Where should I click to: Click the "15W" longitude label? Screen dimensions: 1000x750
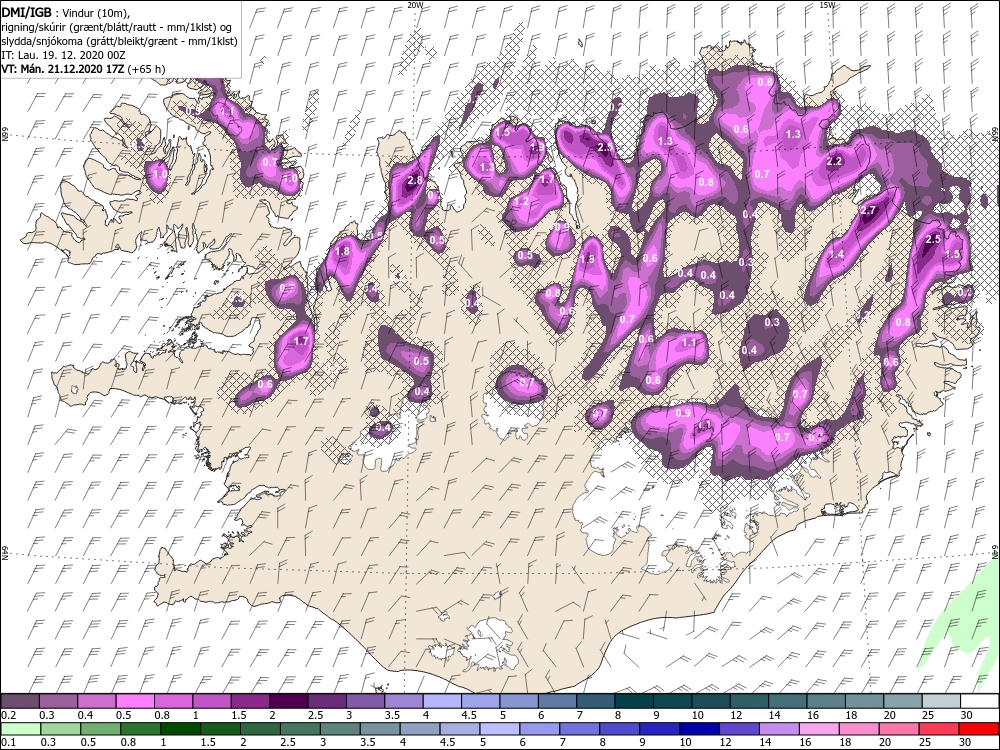(827, 4)
